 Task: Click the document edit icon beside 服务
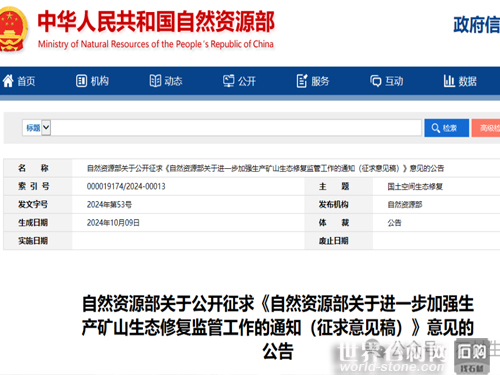click(302, 81)
